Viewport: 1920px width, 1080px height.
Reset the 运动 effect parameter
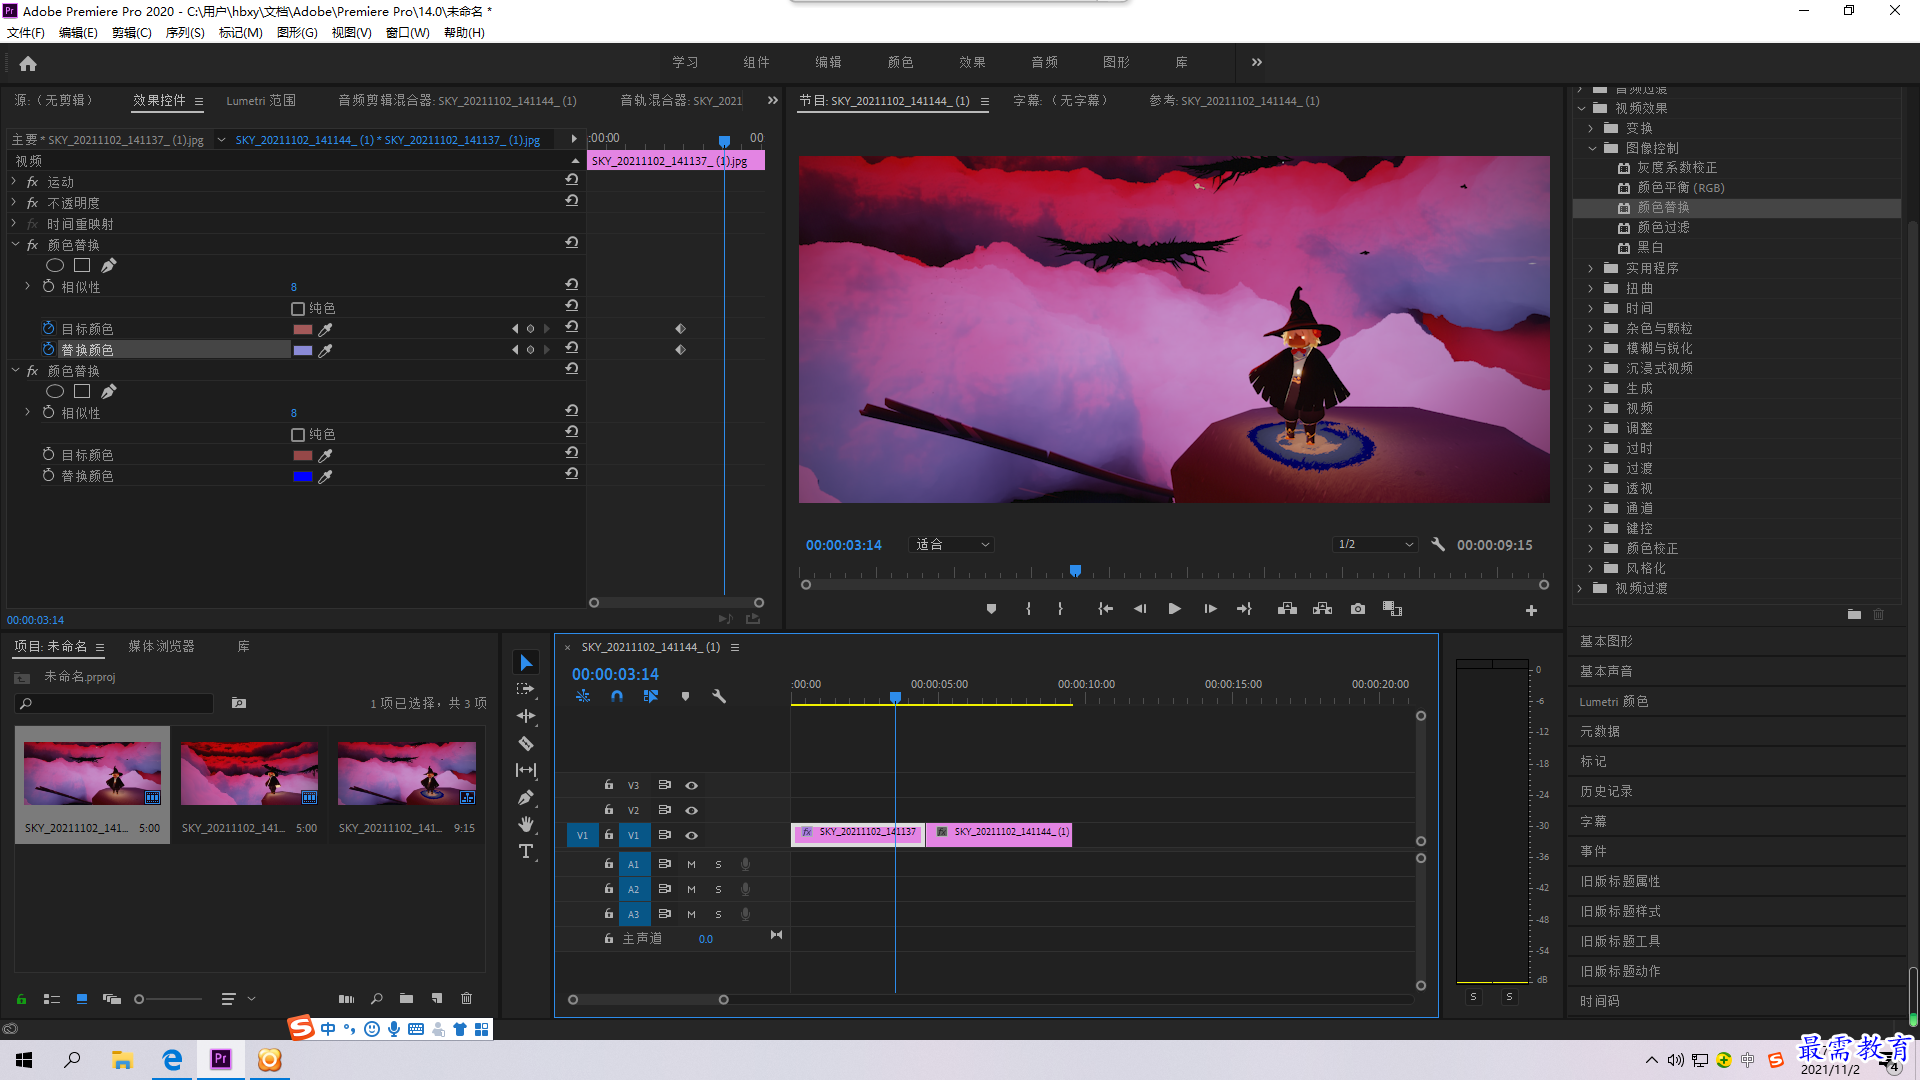[x=572, y=180]
